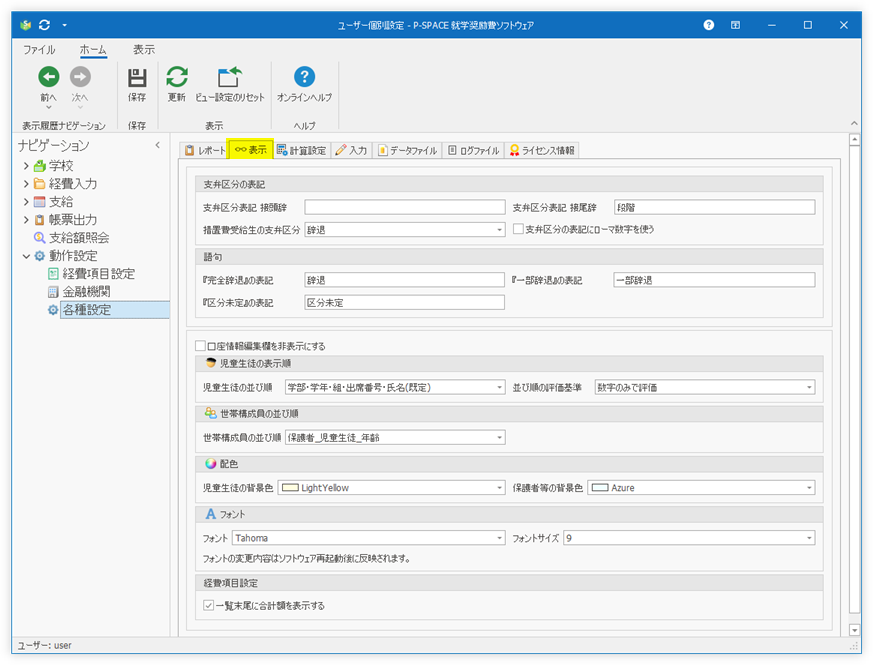This screenshot has height=665, width=873.
Task: Switch to the 表示 ribbon tab
Action: pyautogui.click(x=144, y=50)
